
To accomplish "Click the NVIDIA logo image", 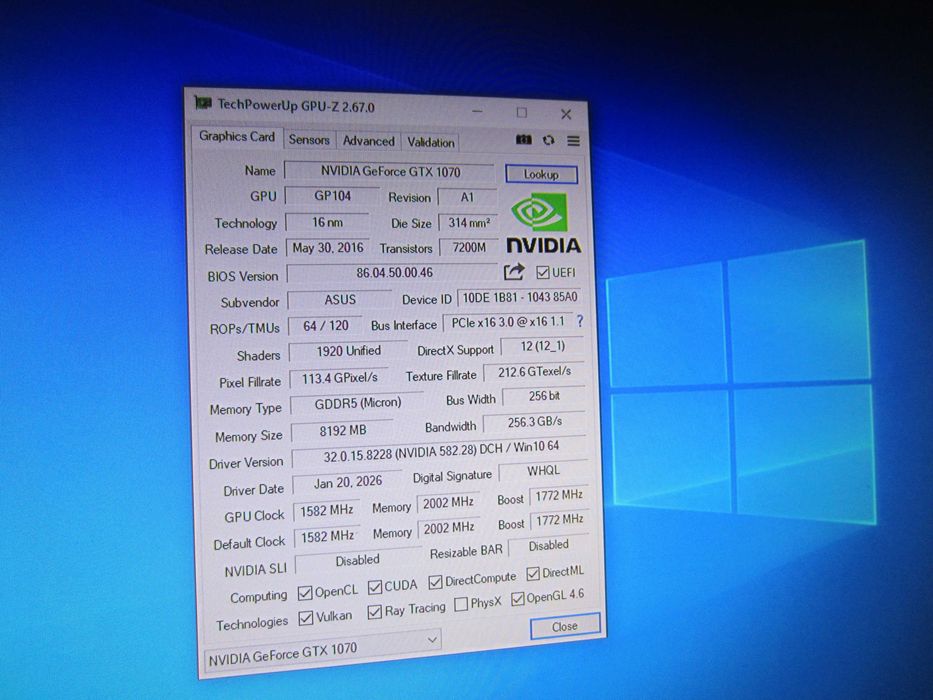I will pos(544,222).
